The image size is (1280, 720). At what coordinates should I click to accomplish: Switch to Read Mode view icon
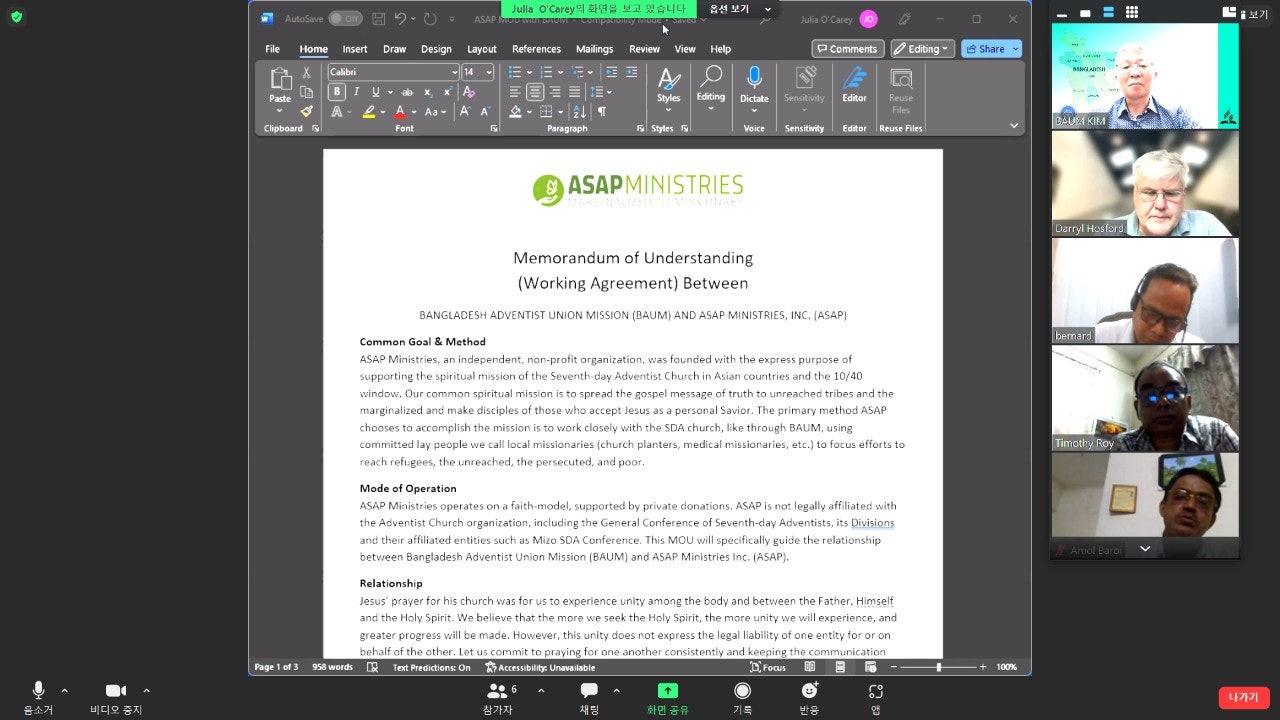click(x=810, y=667)
